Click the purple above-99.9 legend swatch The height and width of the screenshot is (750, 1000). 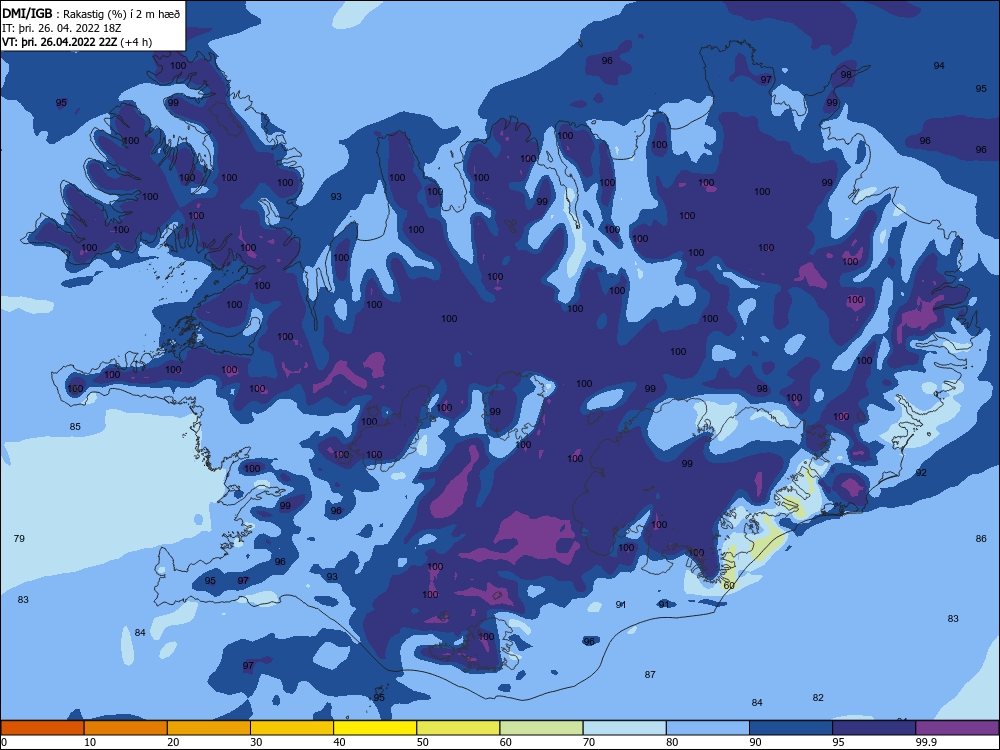pos(957,728)
